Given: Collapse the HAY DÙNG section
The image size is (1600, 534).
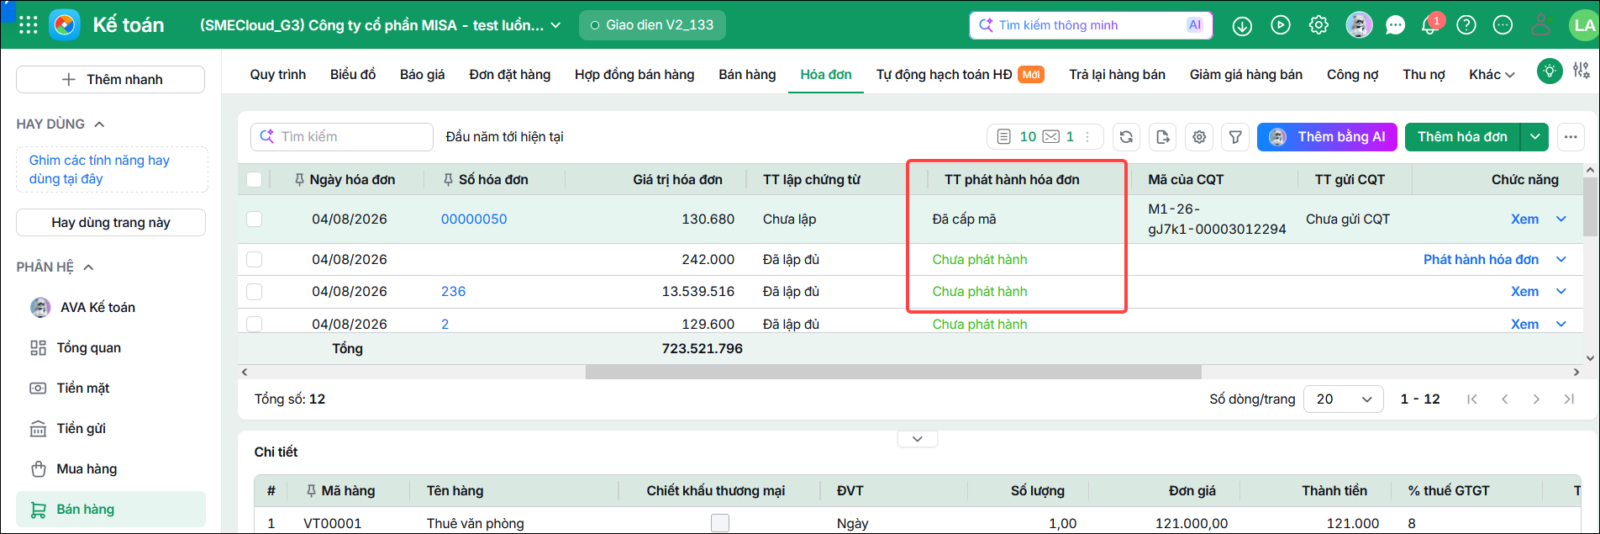Looking at the screenshot, I should [99, 124].
